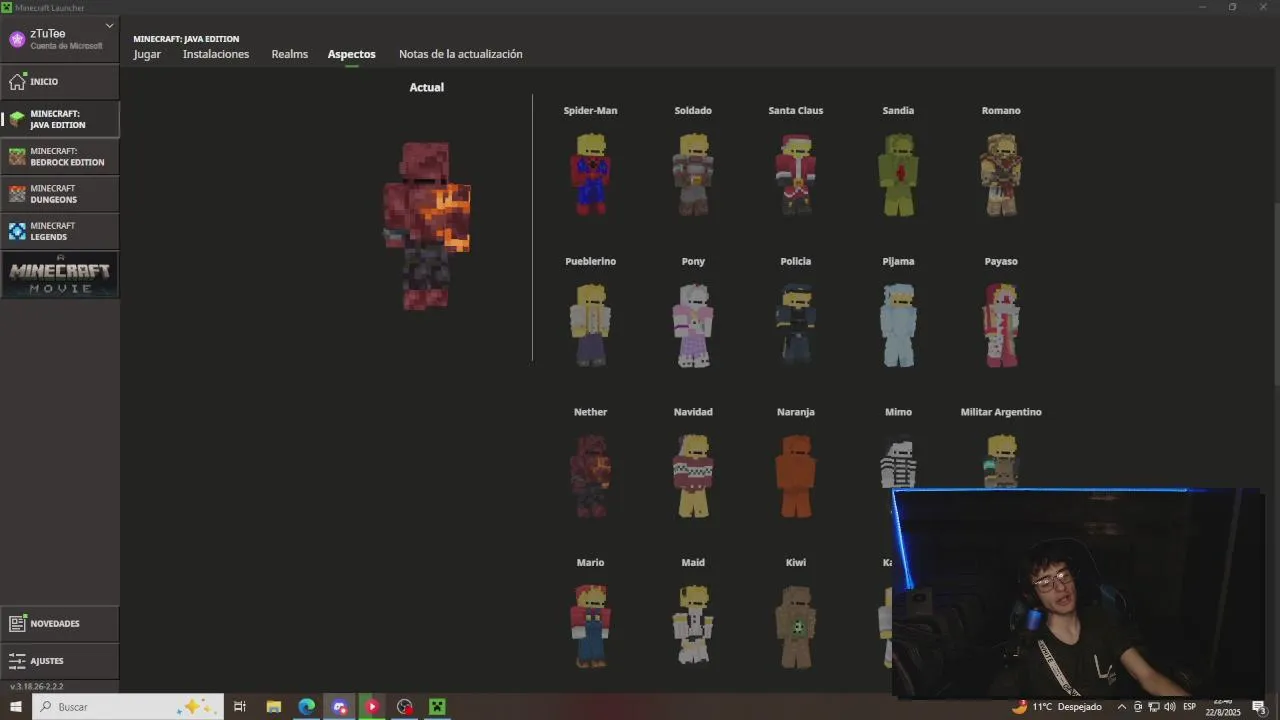Choose the Payaso skin

tap(1001, 325)
